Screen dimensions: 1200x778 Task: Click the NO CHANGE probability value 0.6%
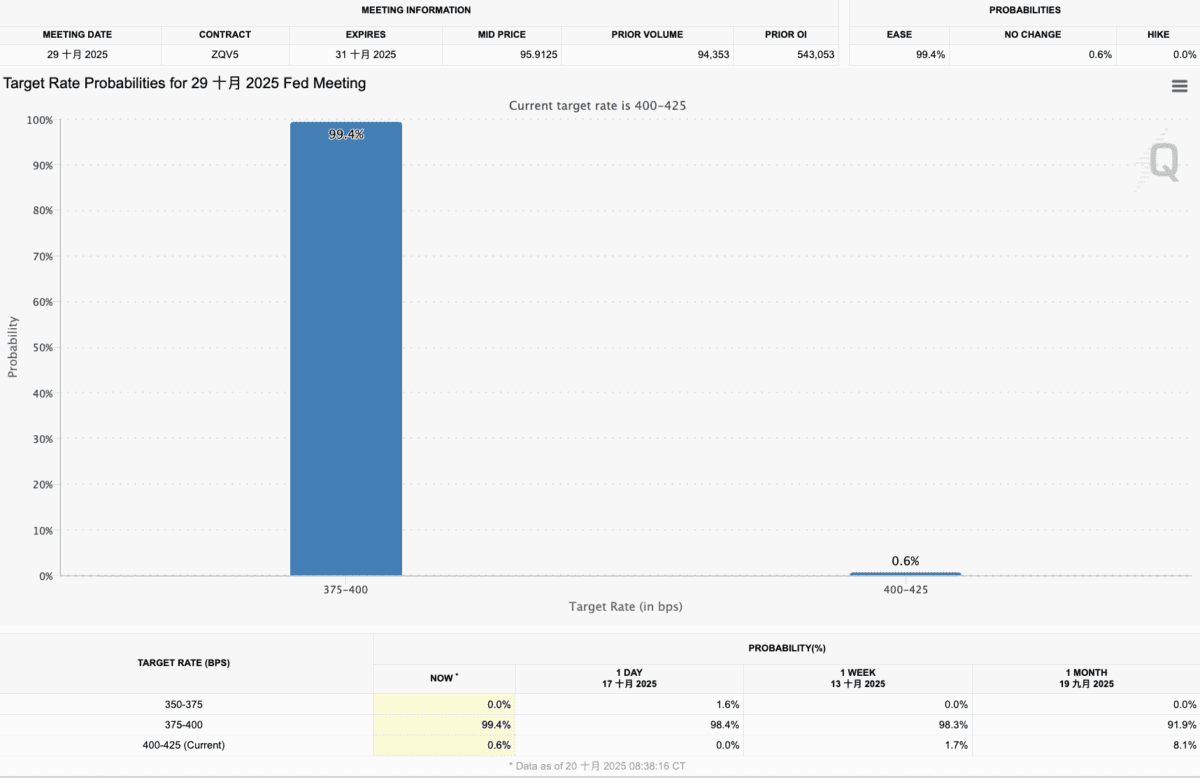coord(1099,55)
